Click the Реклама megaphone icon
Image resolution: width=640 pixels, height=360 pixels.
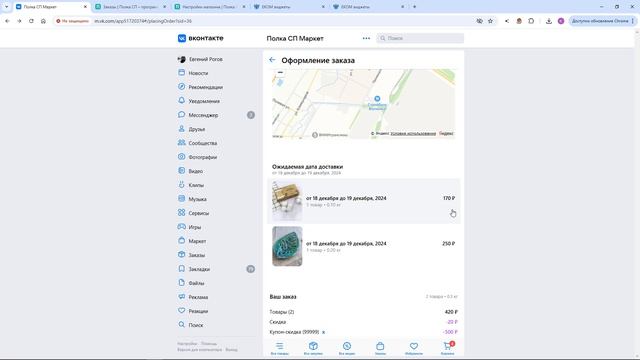(182, 297)
